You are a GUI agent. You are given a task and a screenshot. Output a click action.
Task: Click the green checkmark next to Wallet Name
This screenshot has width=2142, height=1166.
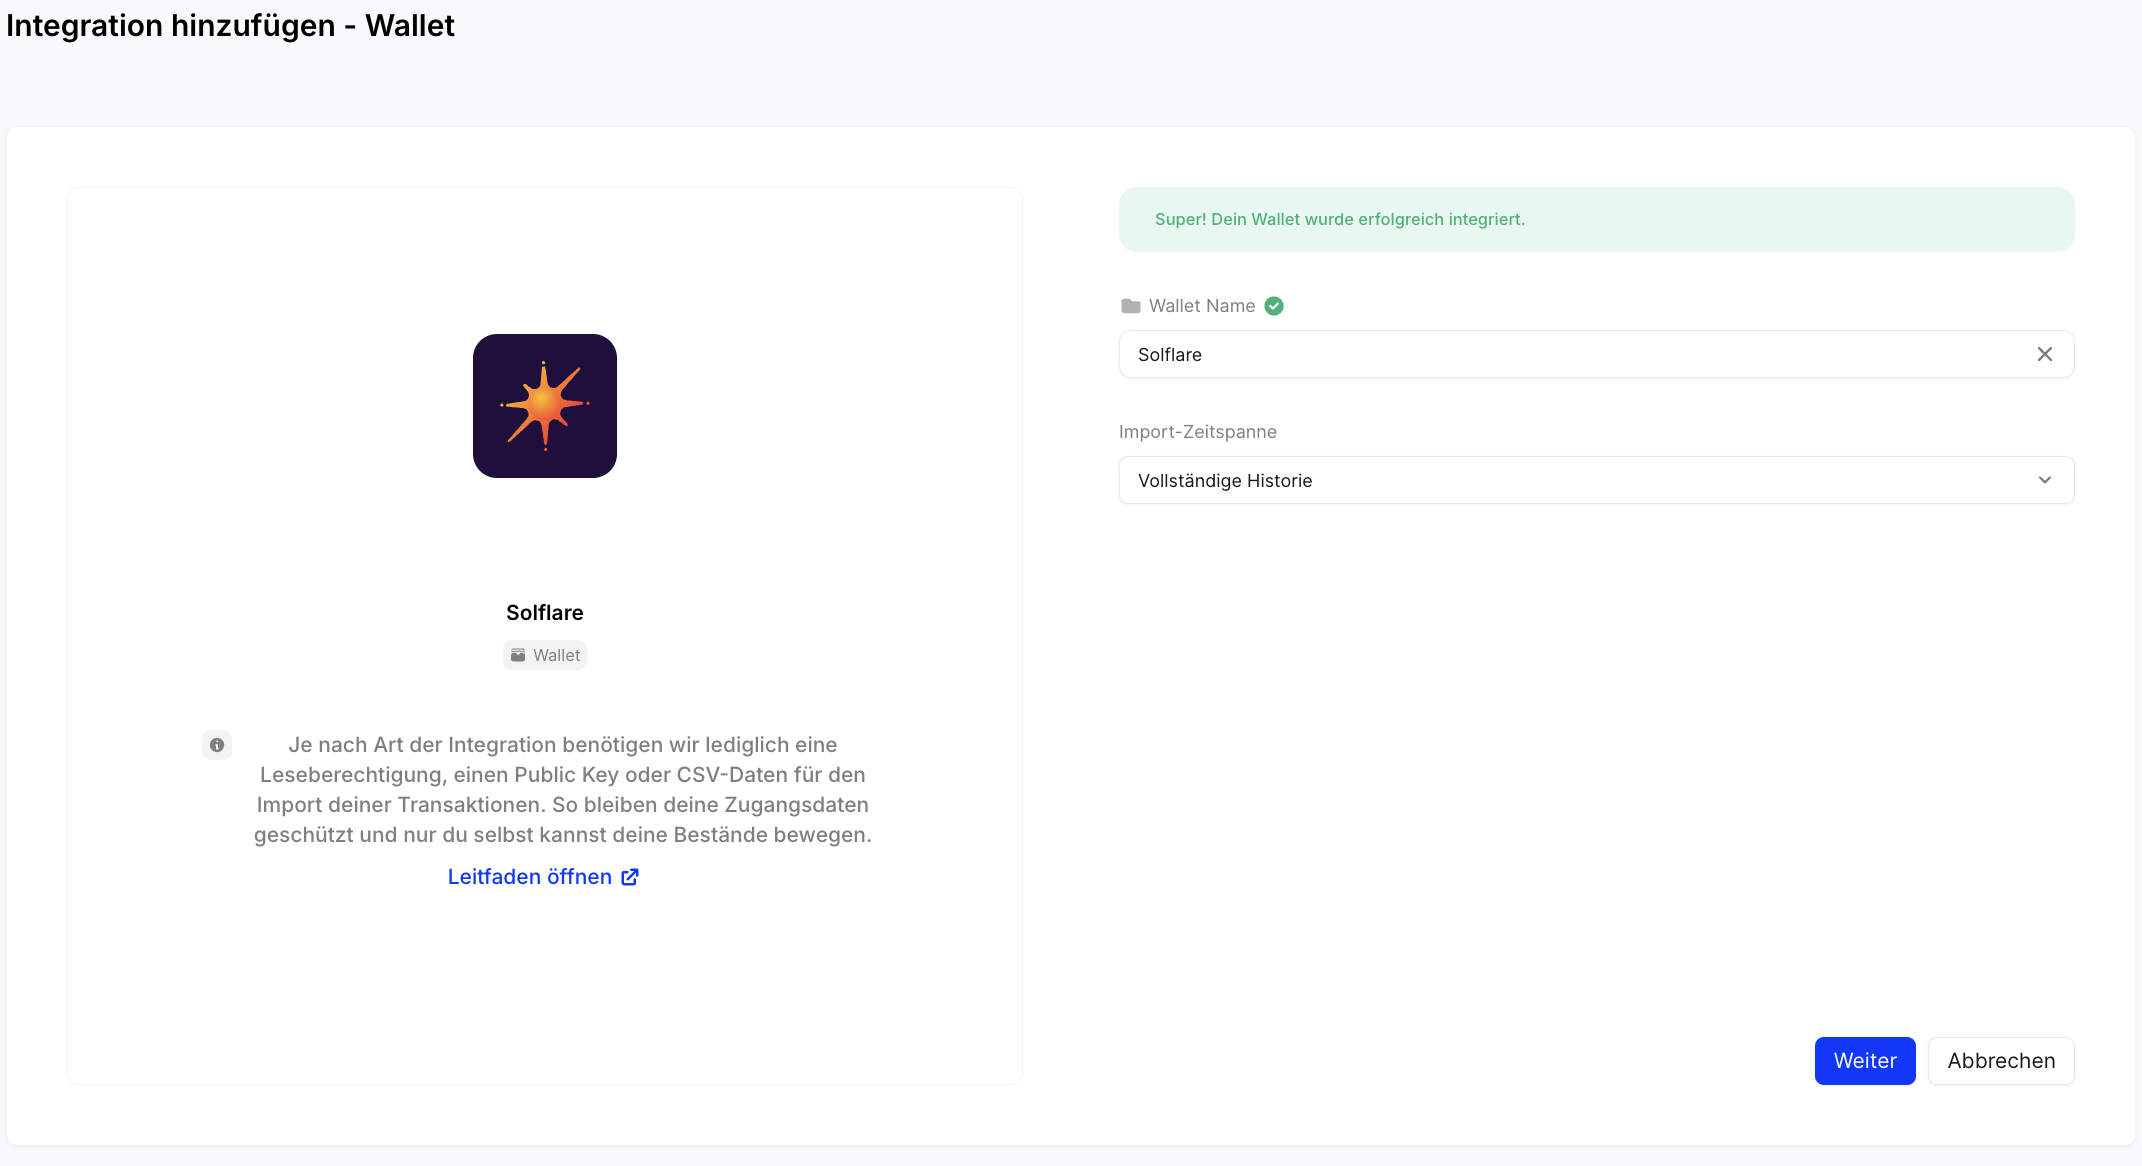[1274, 306]
